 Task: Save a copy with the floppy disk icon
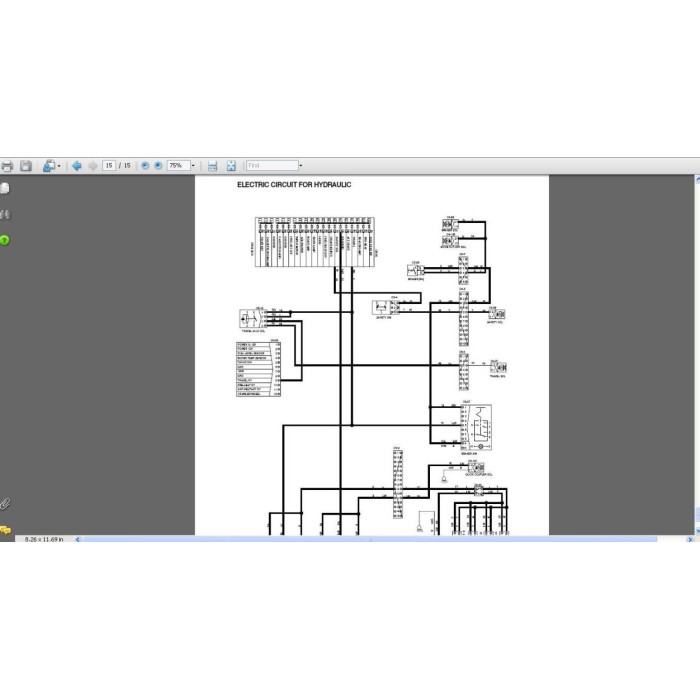25,166
